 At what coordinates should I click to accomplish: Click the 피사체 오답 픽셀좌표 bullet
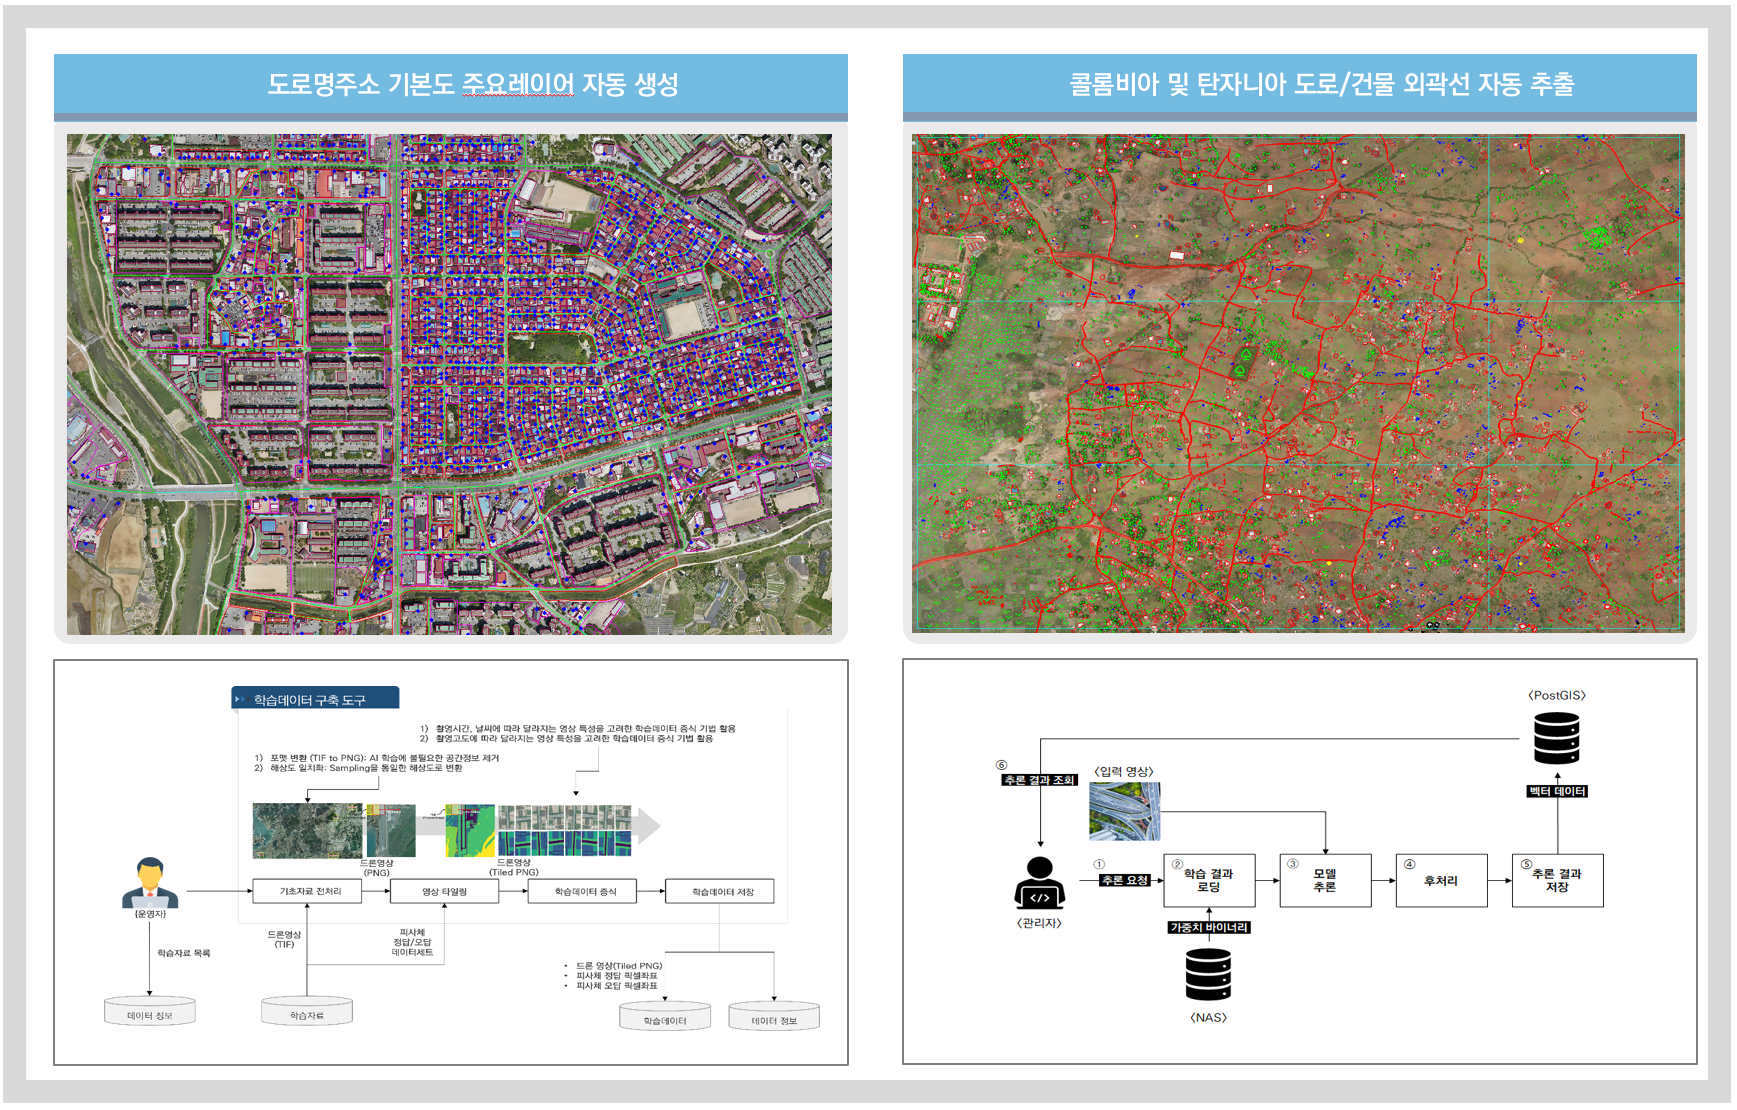616,985
